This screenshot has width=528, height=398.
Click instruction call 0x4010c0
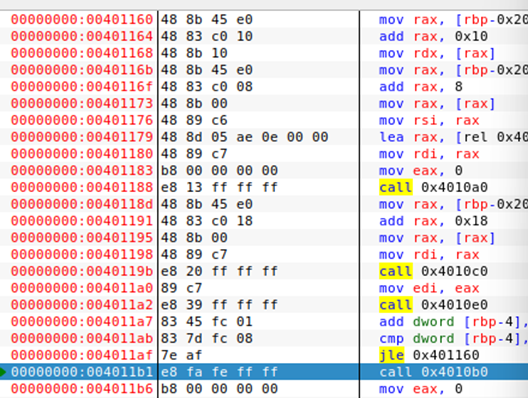433,271
